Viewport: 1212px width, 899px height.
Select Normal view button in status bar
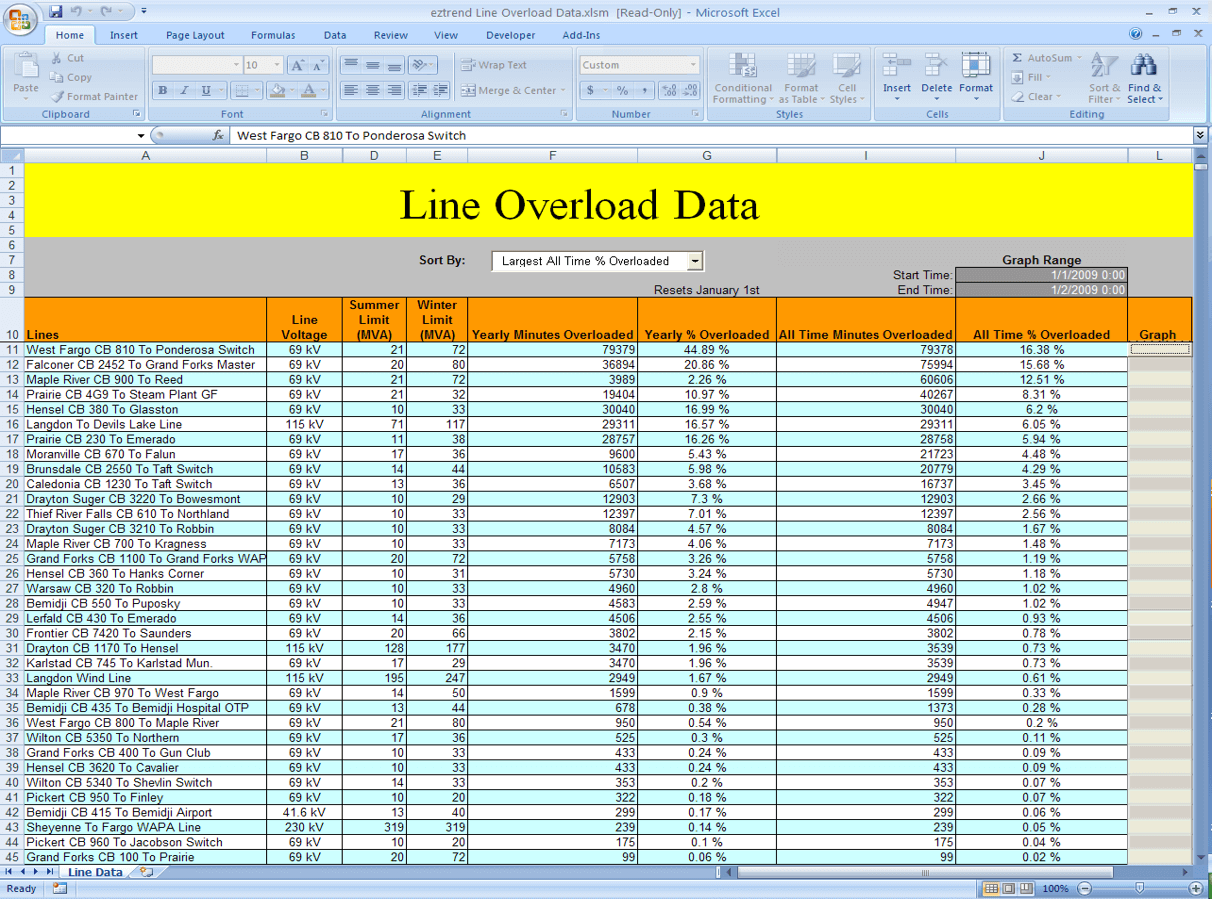coord(991,888)
